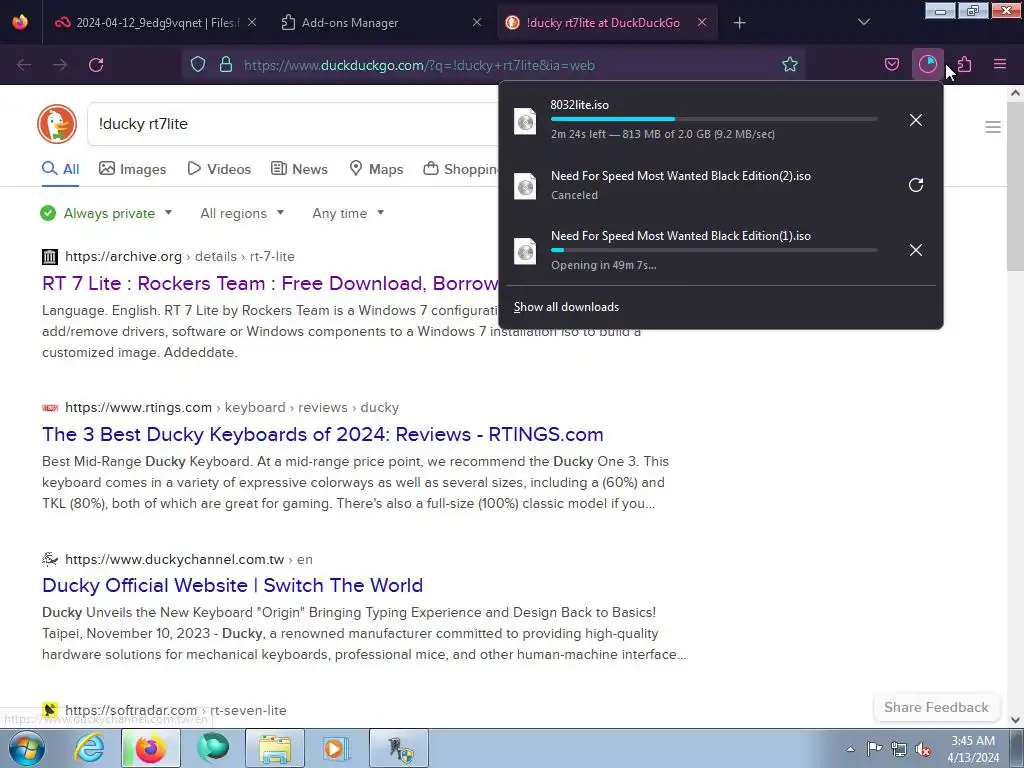Click the Firefox View icon
Screen dimensions: 1024x768
20,22
